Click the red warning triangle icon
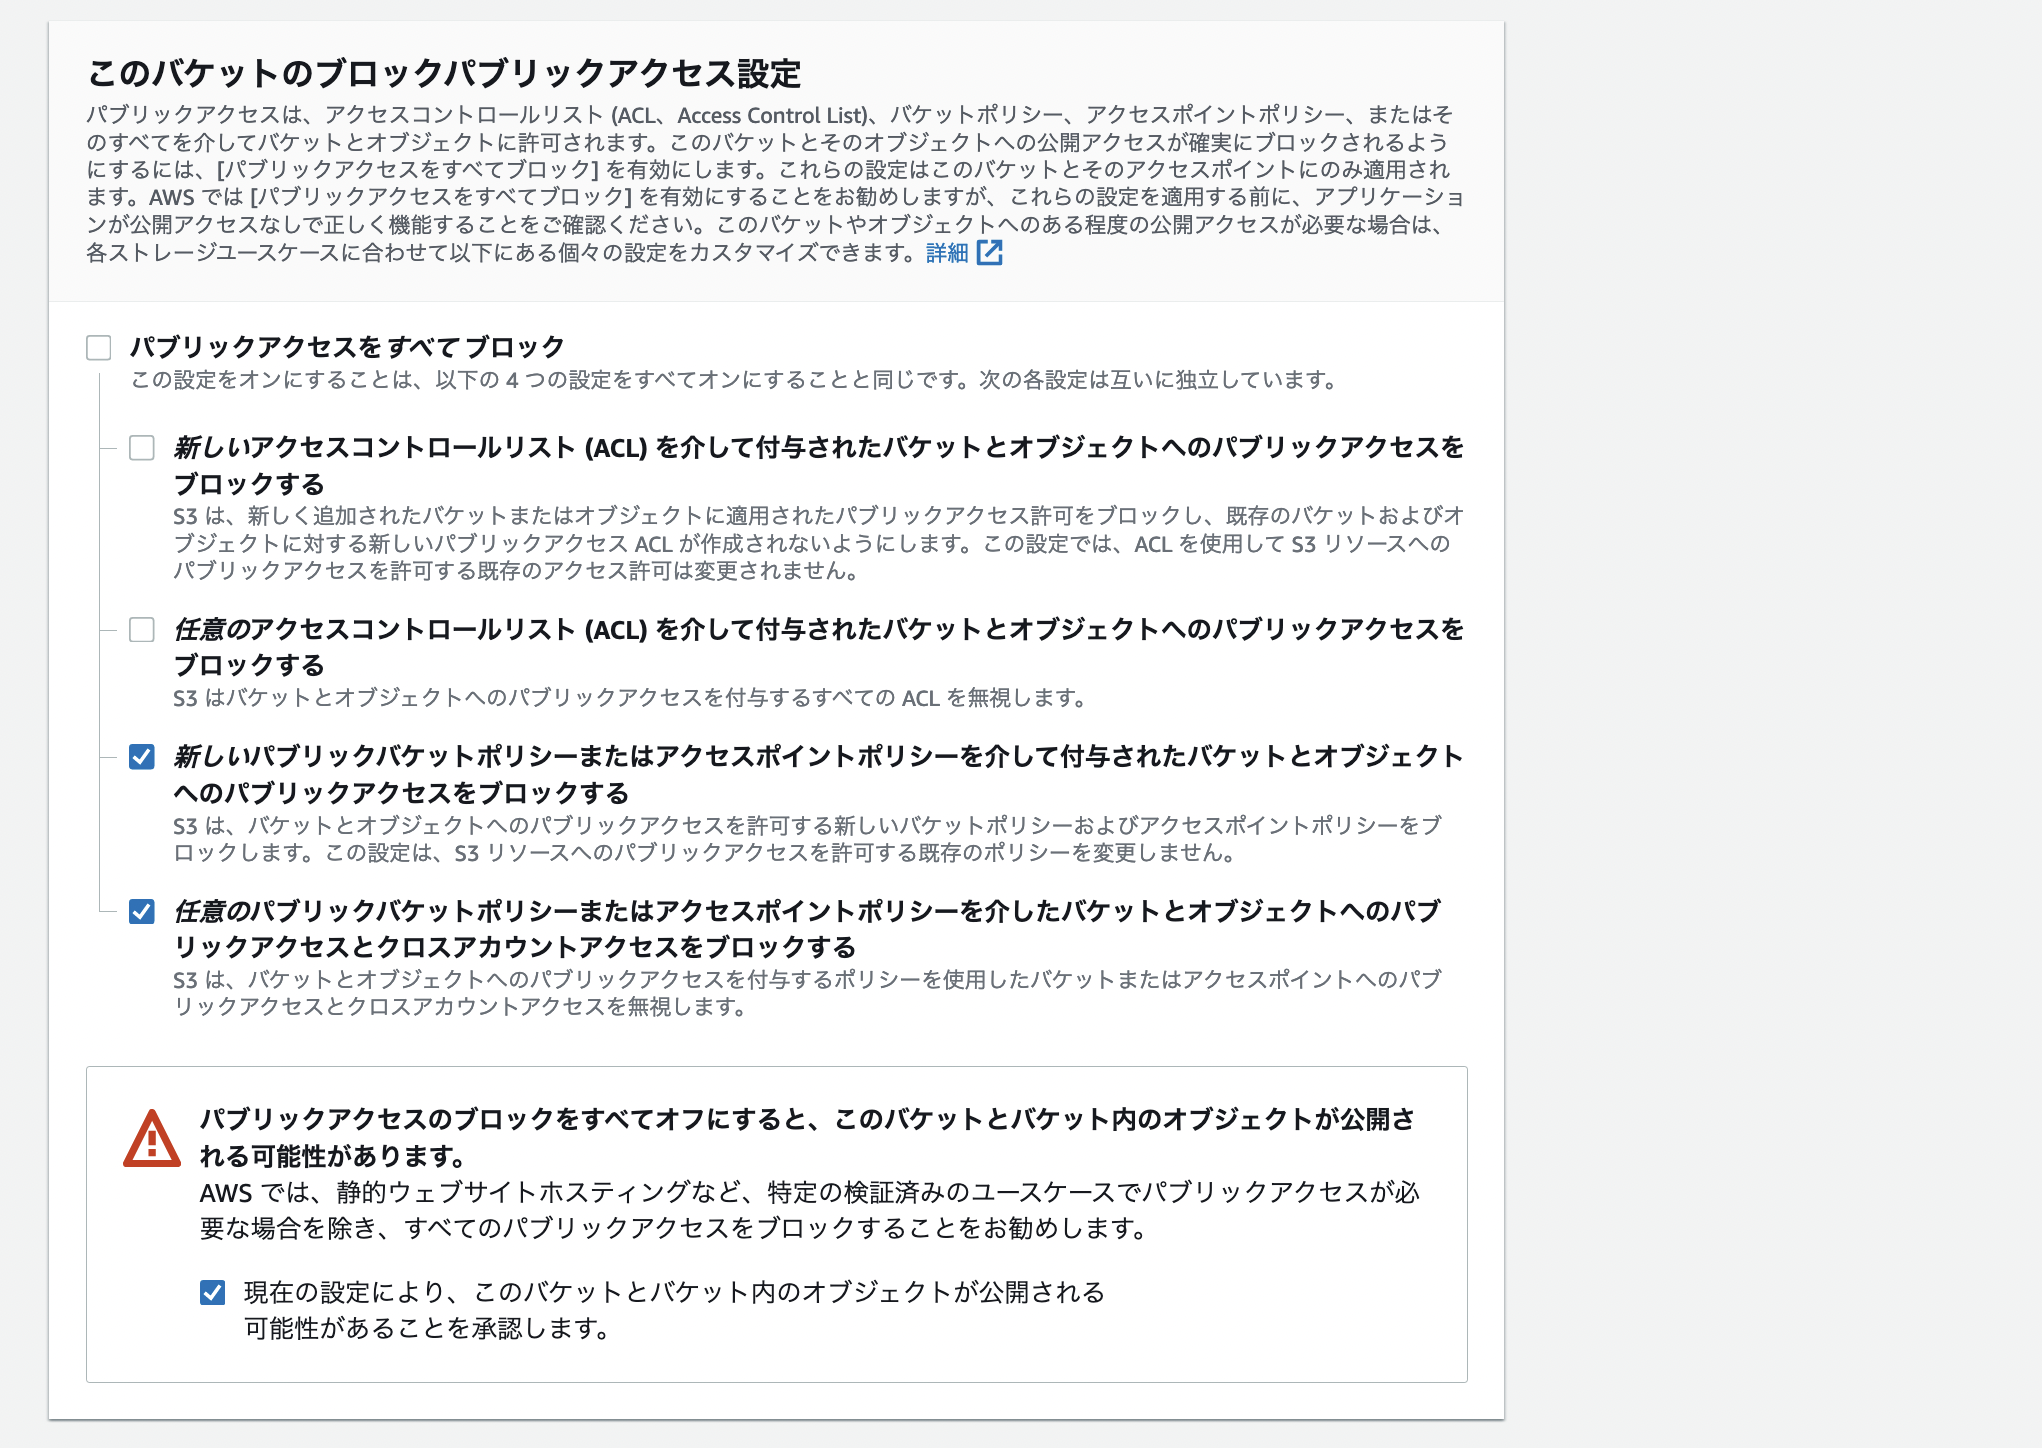2042x1448 pixels. pos(151,1140)
